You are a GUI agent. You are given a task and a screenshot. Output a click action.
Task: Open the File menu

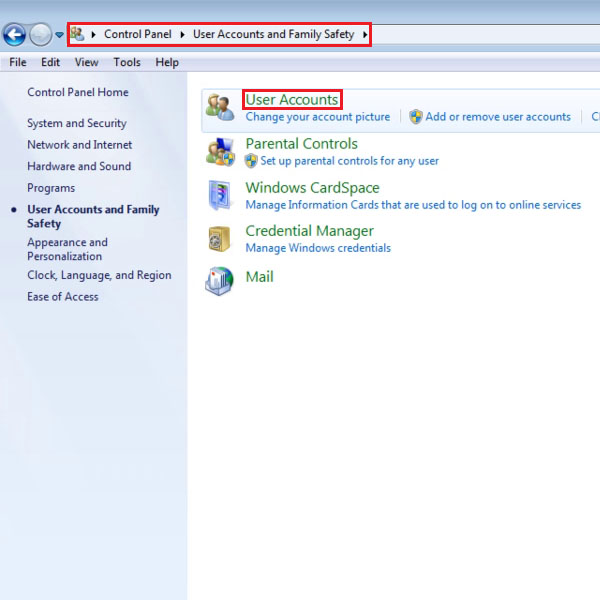pos(18,62)
